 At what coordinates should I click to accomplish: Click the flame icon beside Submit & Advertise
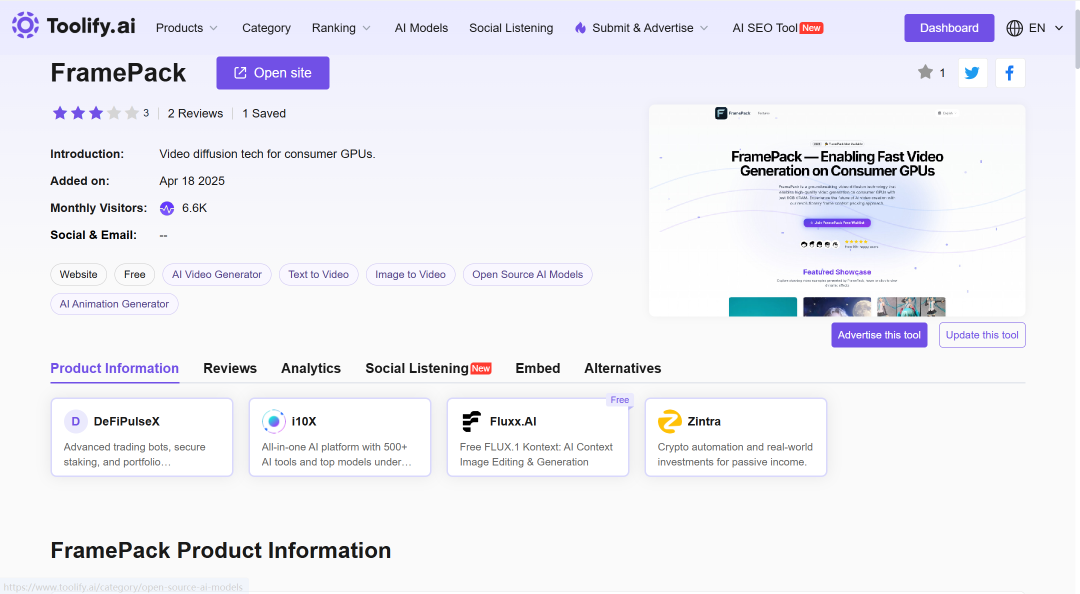point(581,28)
